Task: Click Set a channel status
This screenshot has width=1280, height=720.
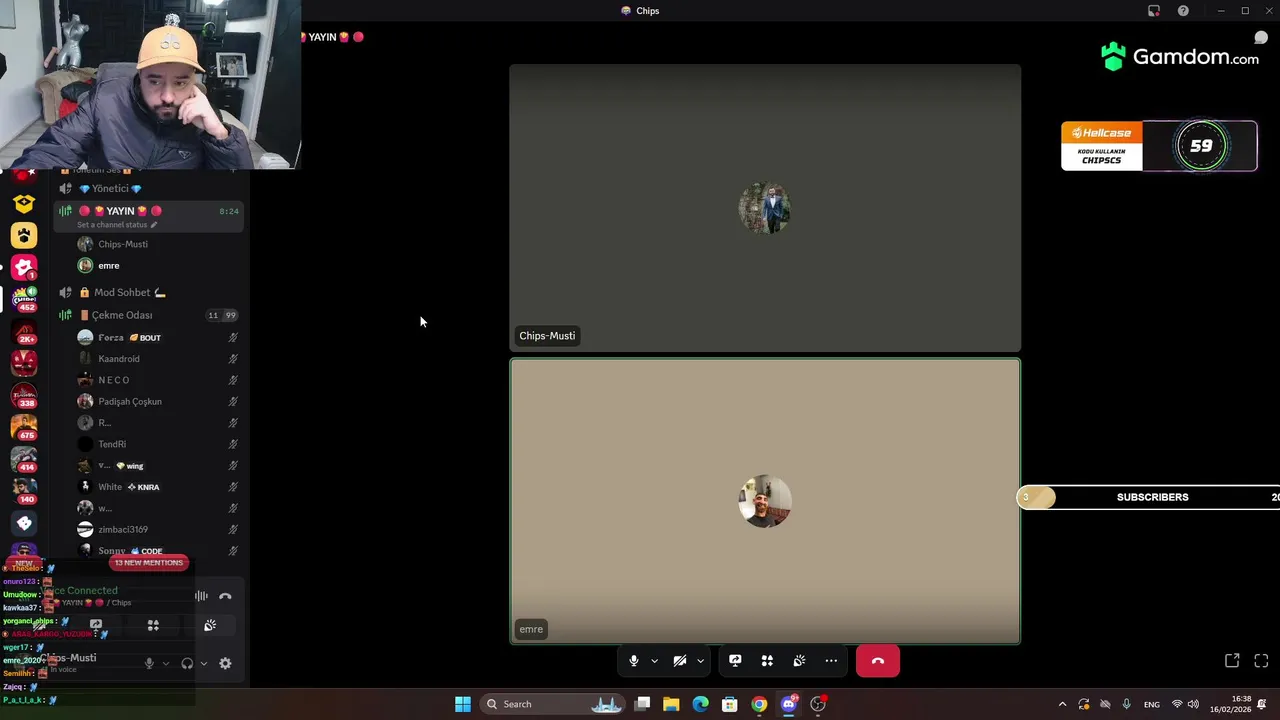Action: 117,225
